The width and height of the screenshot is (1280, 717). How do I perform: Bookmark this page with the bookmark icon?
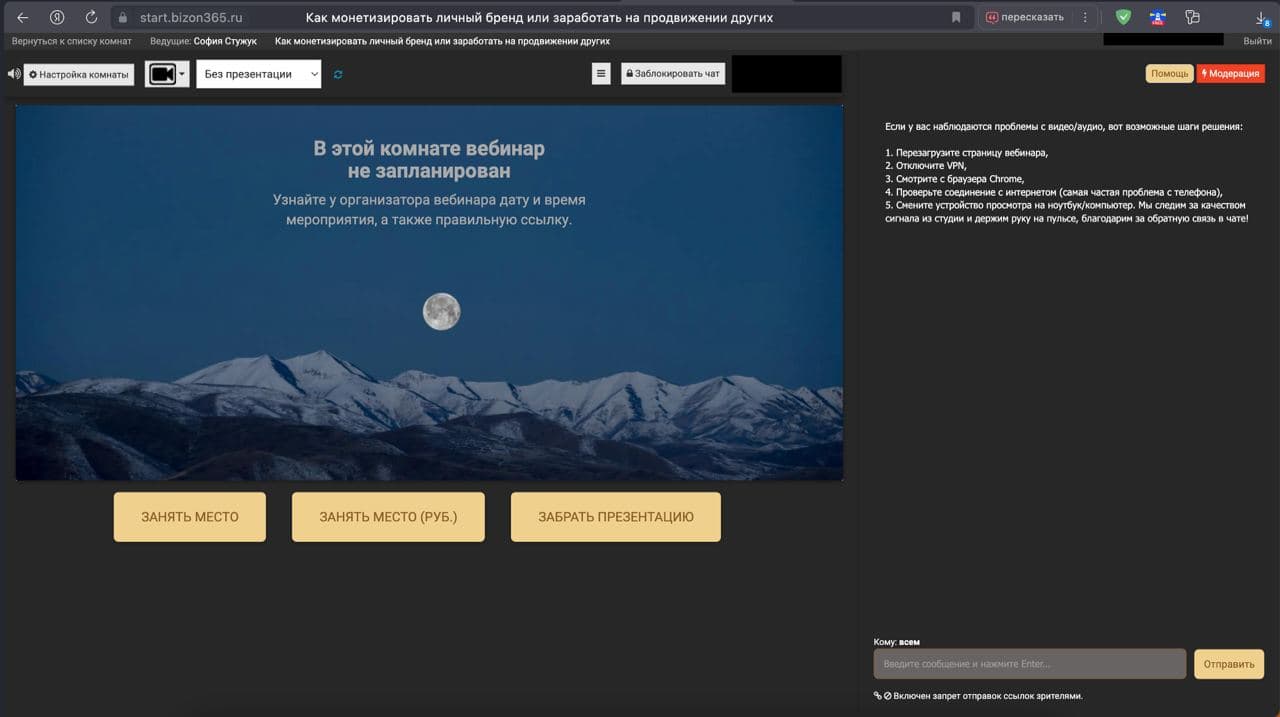tap(956, 17)
